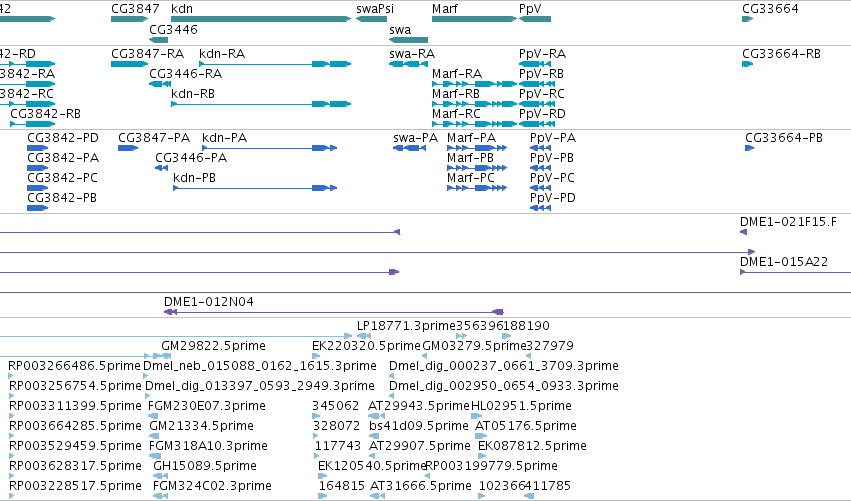This screenshot has height=501, width=851.
Task: Select the Marf-PB protein label
Action: pos(470,158)
